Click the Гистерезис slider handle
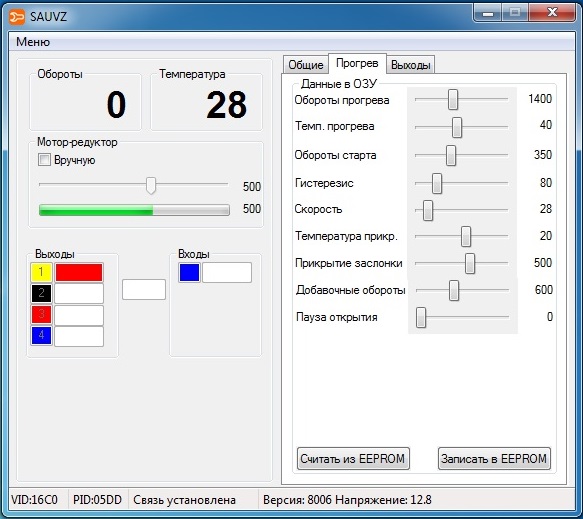The width and height of the screenshot is (583, 519). (437, 183)
